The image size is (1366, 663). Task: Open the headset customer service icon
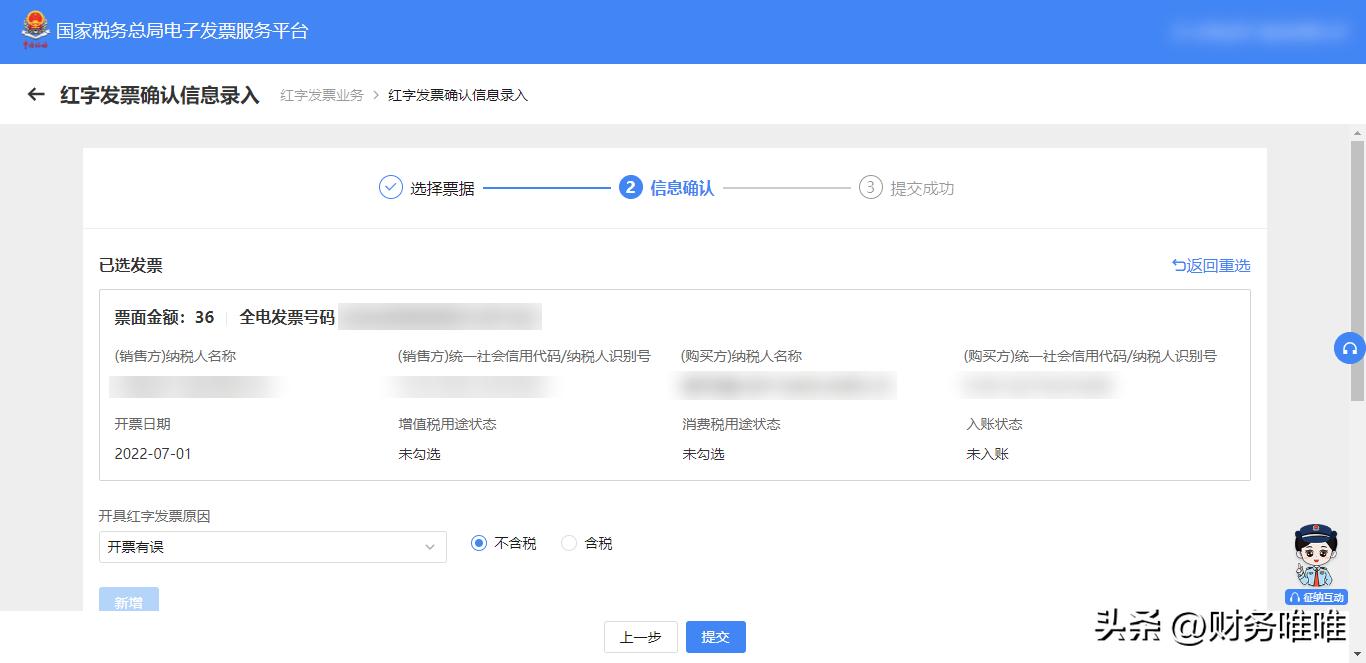[1350, 348]
